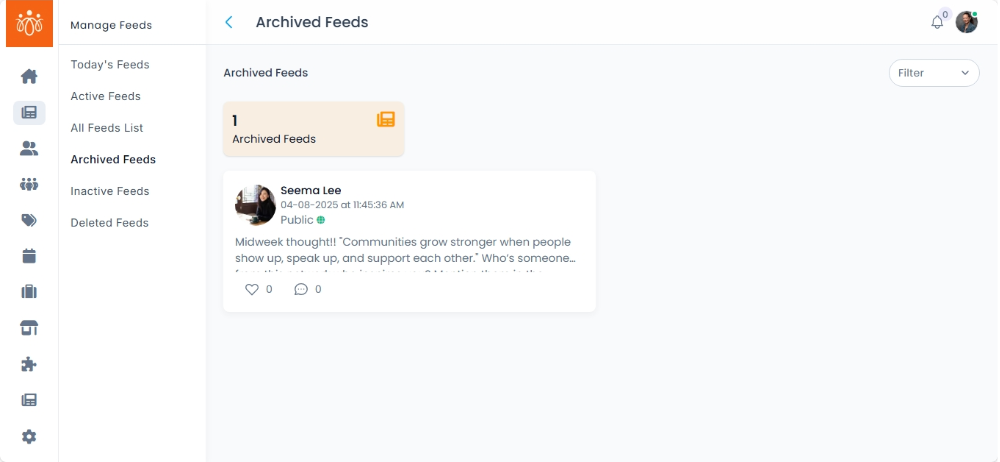Viewport: 1000px width, 462px height.
Task: Click the users (two people) sidebar icon
Action: [x=29, y=149]
